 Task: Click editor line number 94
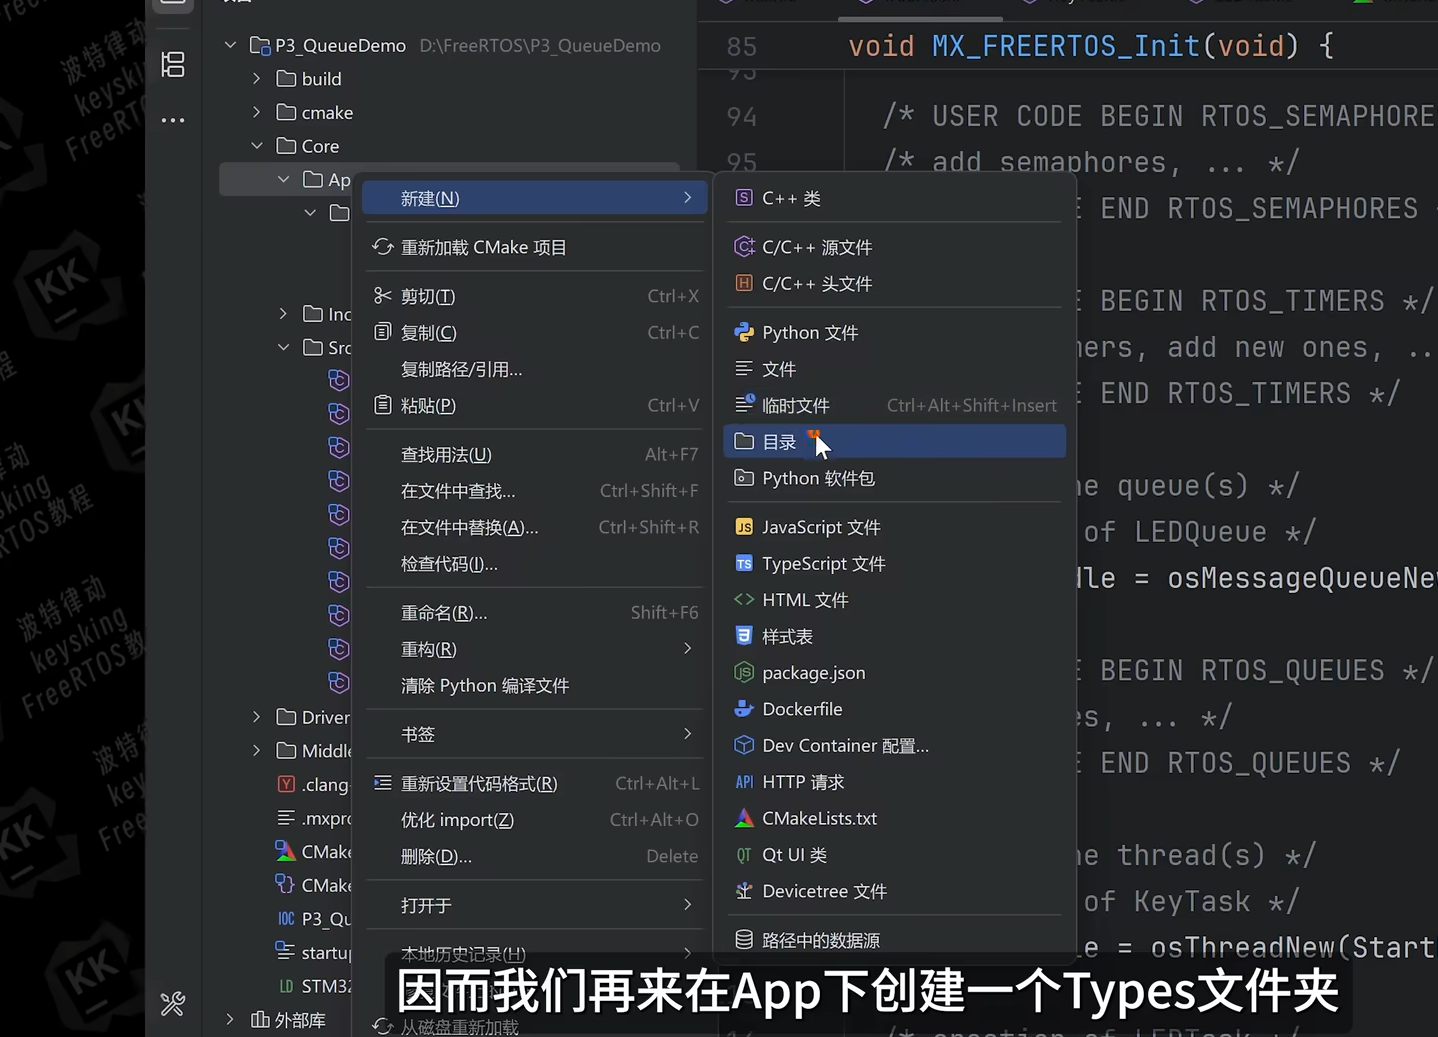(742, 117)
